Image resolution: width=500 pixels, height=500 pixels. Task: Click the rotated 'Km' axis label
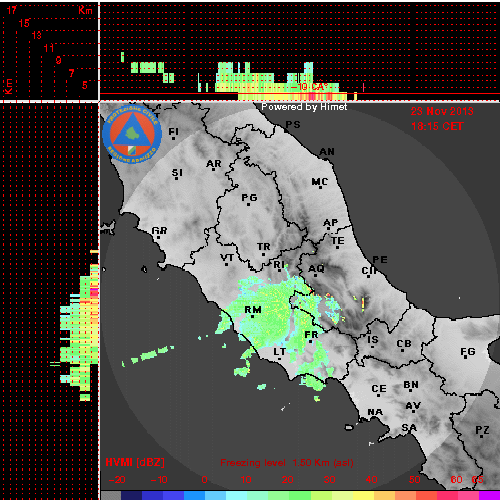pyautogui.click(x=8, y=87)
